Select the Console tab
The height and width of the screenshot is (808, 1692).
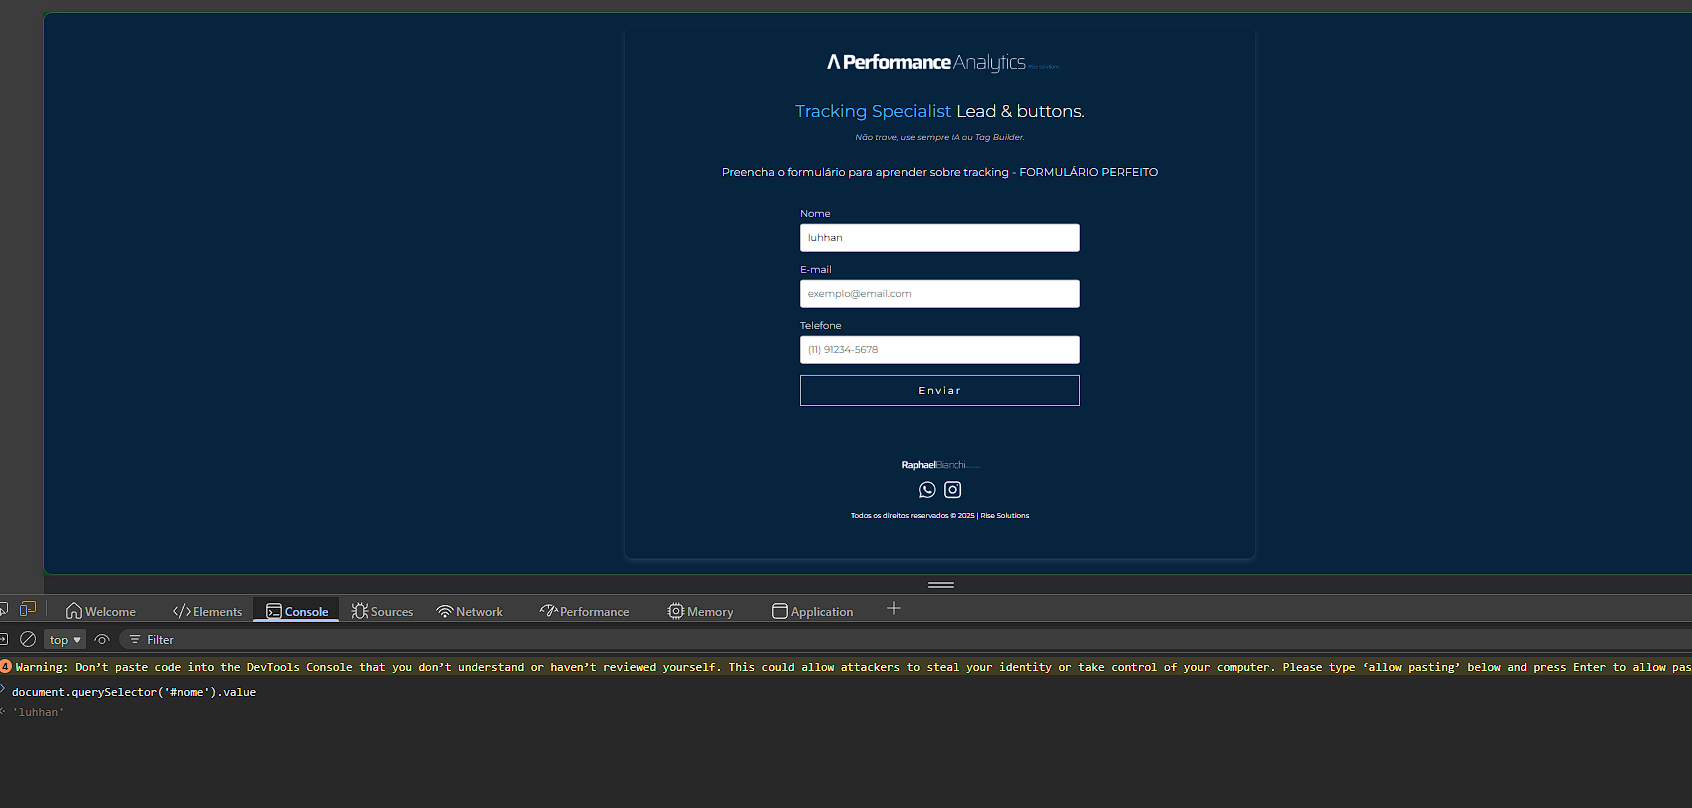click(297, 611)
